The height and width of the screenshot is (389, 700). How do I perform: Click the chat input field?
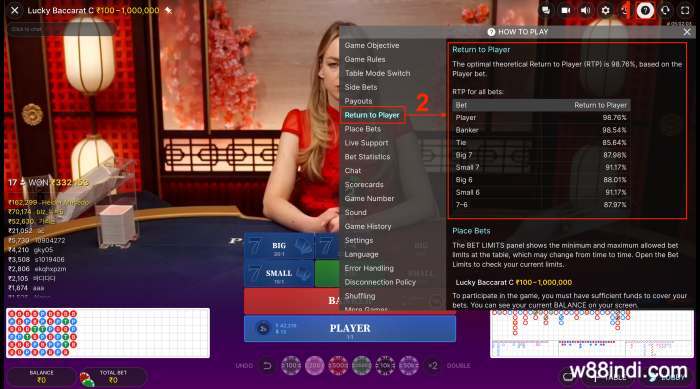click(x=61, y=29)
